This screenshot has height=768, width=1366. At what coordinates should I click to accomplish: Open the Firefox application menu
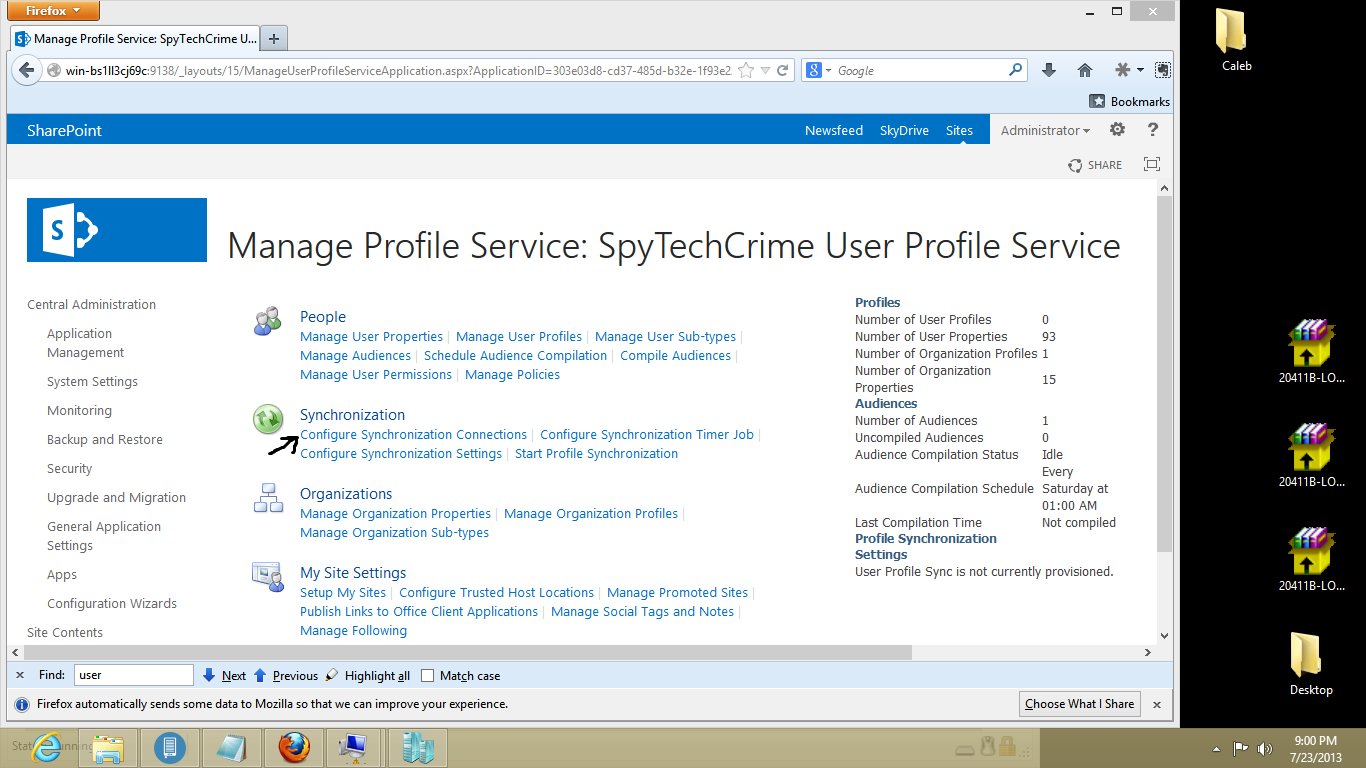pyautogui.click(x=54, y=11)
